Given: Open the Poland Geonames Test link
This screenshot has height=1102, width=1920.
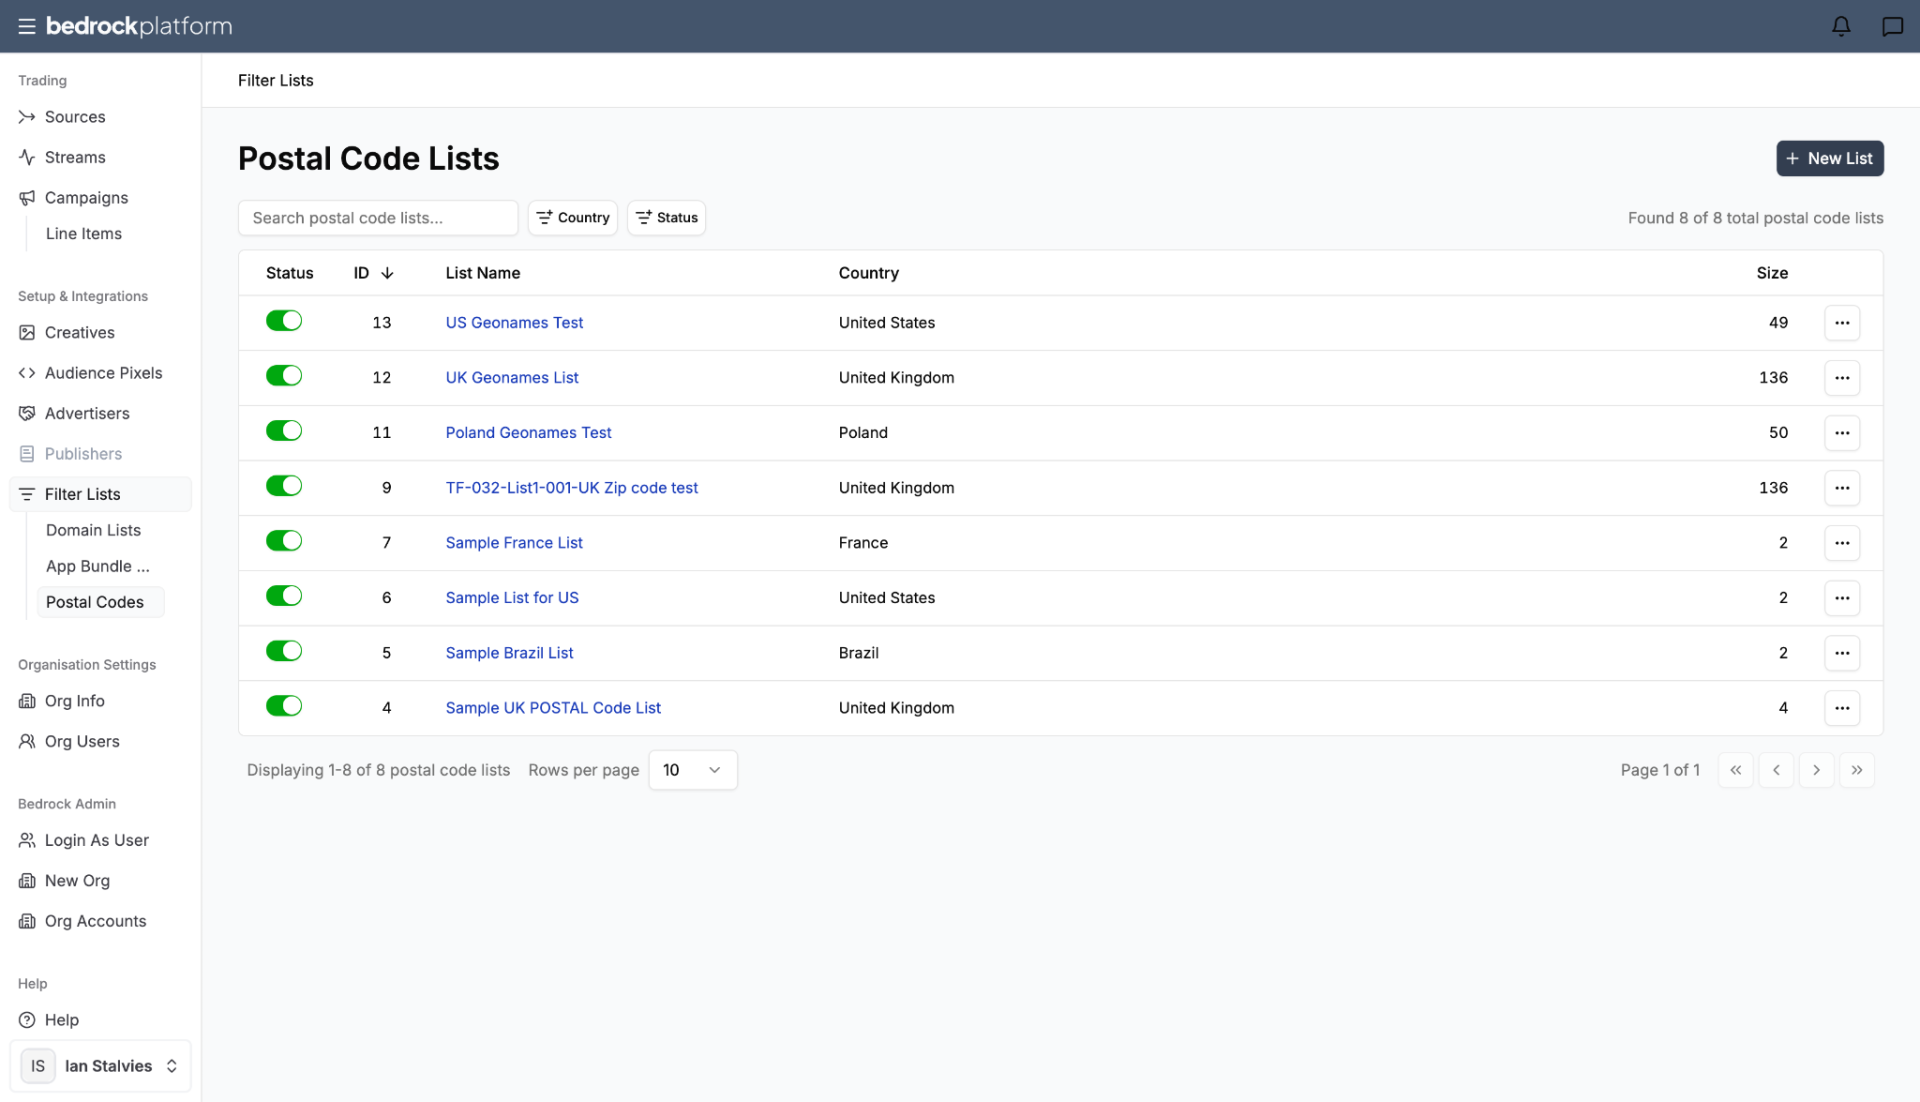Looking at the screenshot, I should [x=528, y=433].
